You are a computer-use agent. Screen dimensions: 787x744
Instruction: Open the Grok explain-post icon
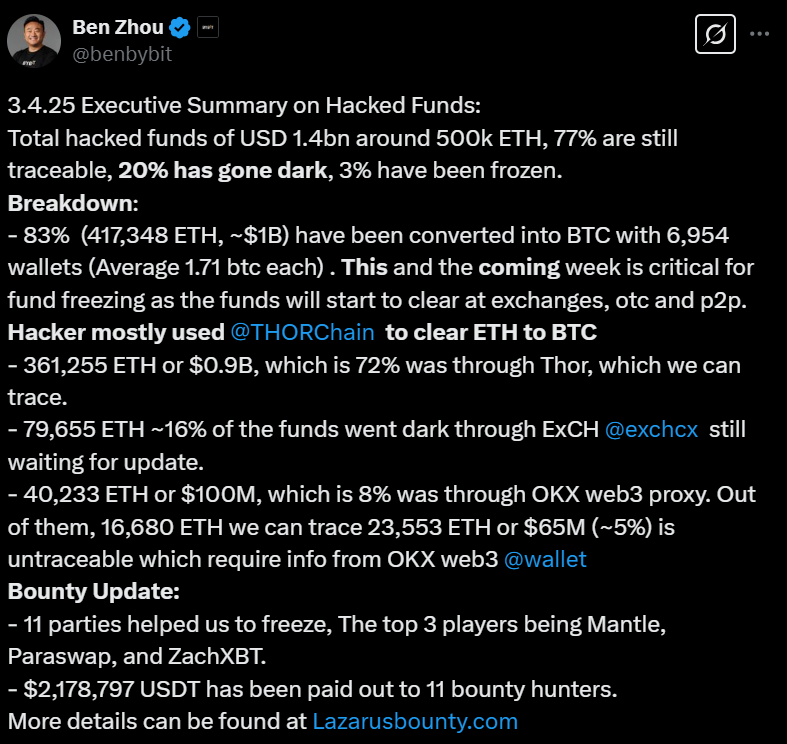(714, 35)
